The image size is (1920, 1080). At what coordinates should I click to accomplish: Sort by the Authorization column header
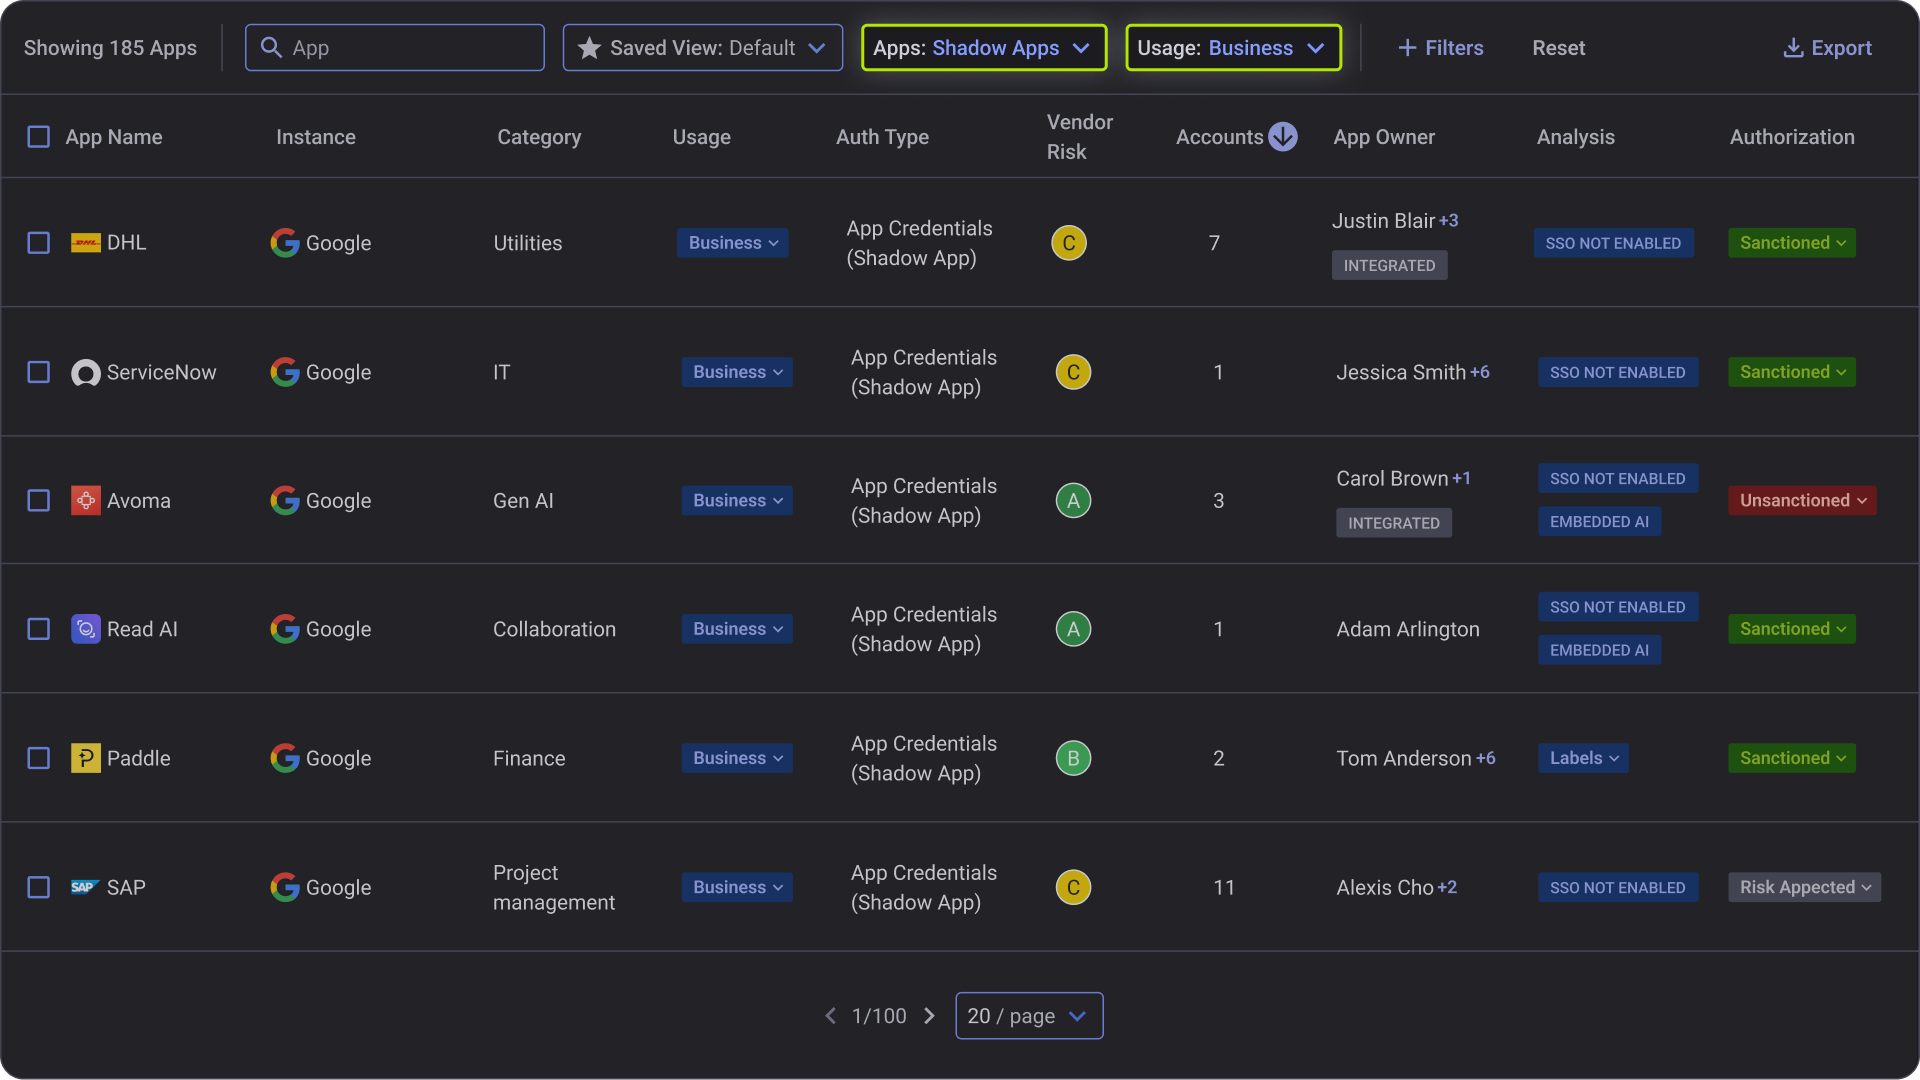pos(1792,137)
